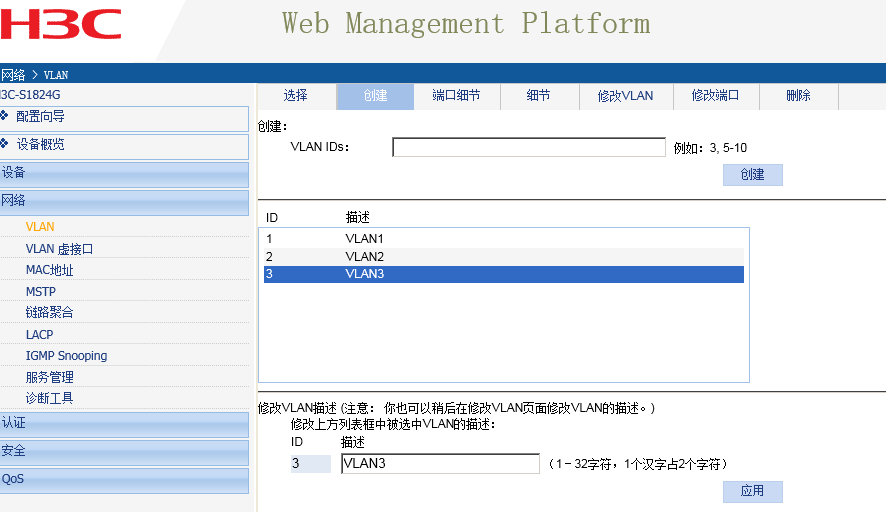886x512 pixels.
Task: Click 网络 in the breadcrumb bar
Action: click(13, 75)
